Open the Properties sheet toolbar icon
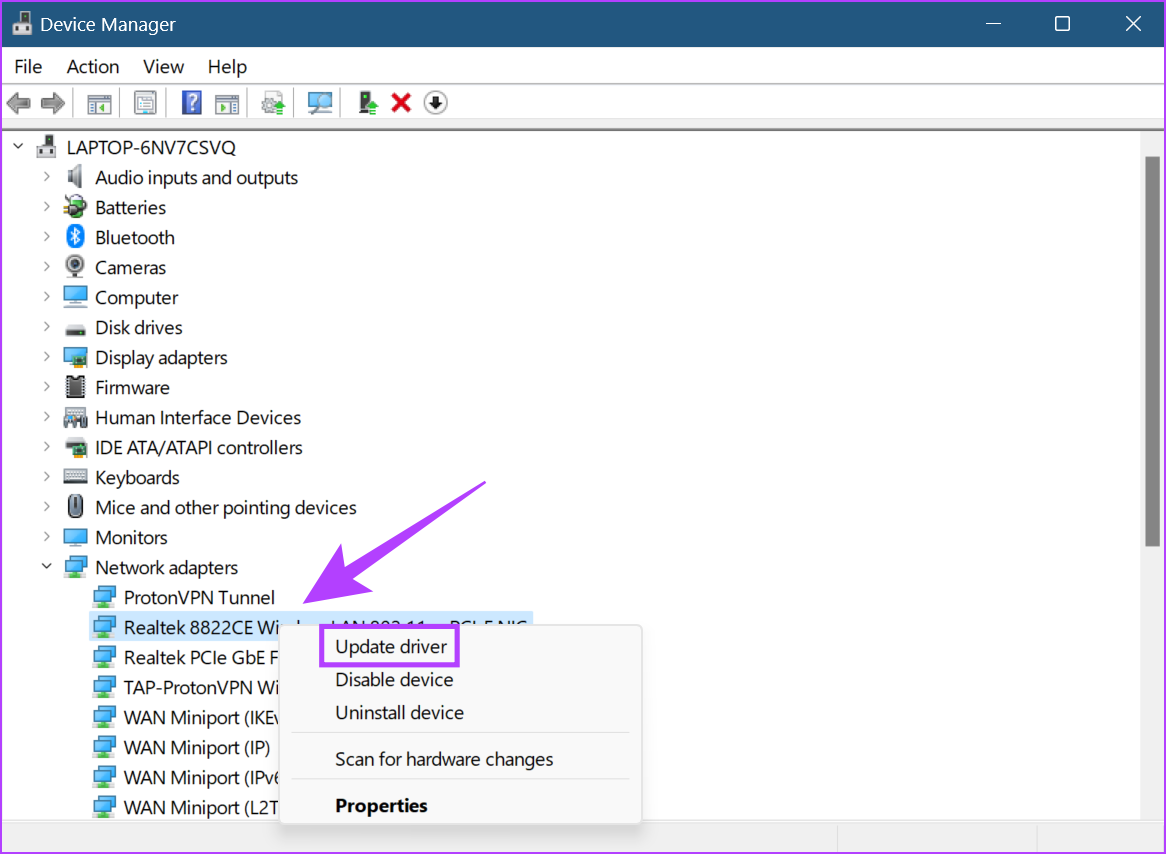The width and height of the screenshot is (1166, 854). [145, 103]
